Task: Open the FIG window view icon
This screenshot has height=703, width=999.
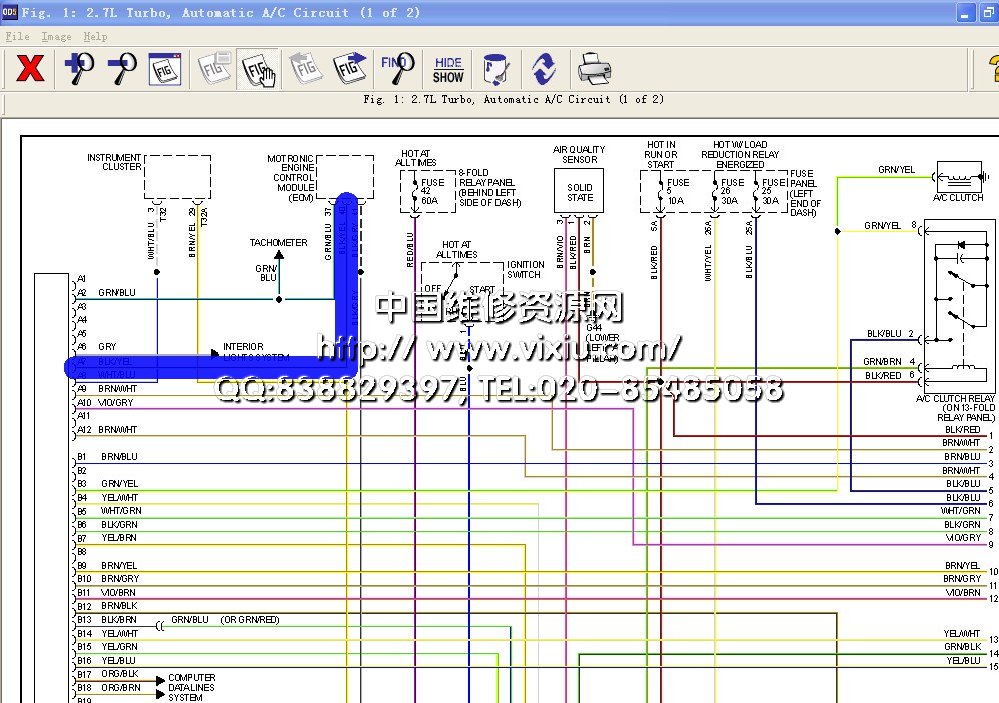Action: 165,69
